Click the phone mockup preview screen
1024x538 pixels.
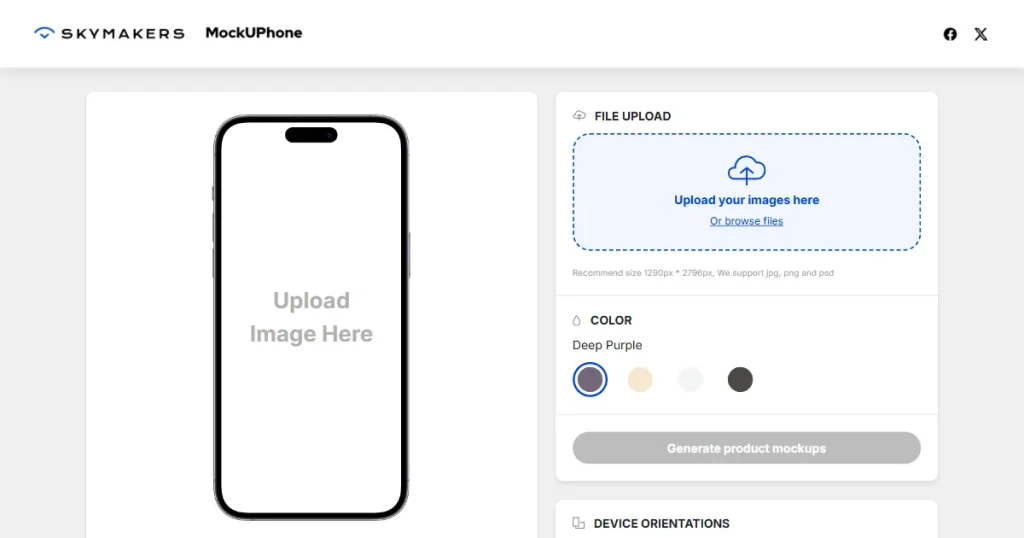coord(311,318)
